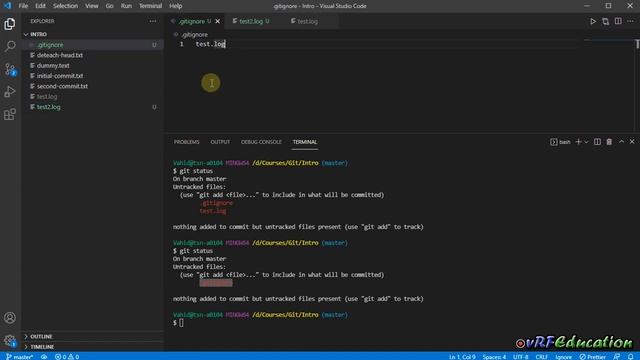This screenshot has height=360, width=640.
Task: Split the editor to the right
Action: pyautogui.click(x=618, y=21)
